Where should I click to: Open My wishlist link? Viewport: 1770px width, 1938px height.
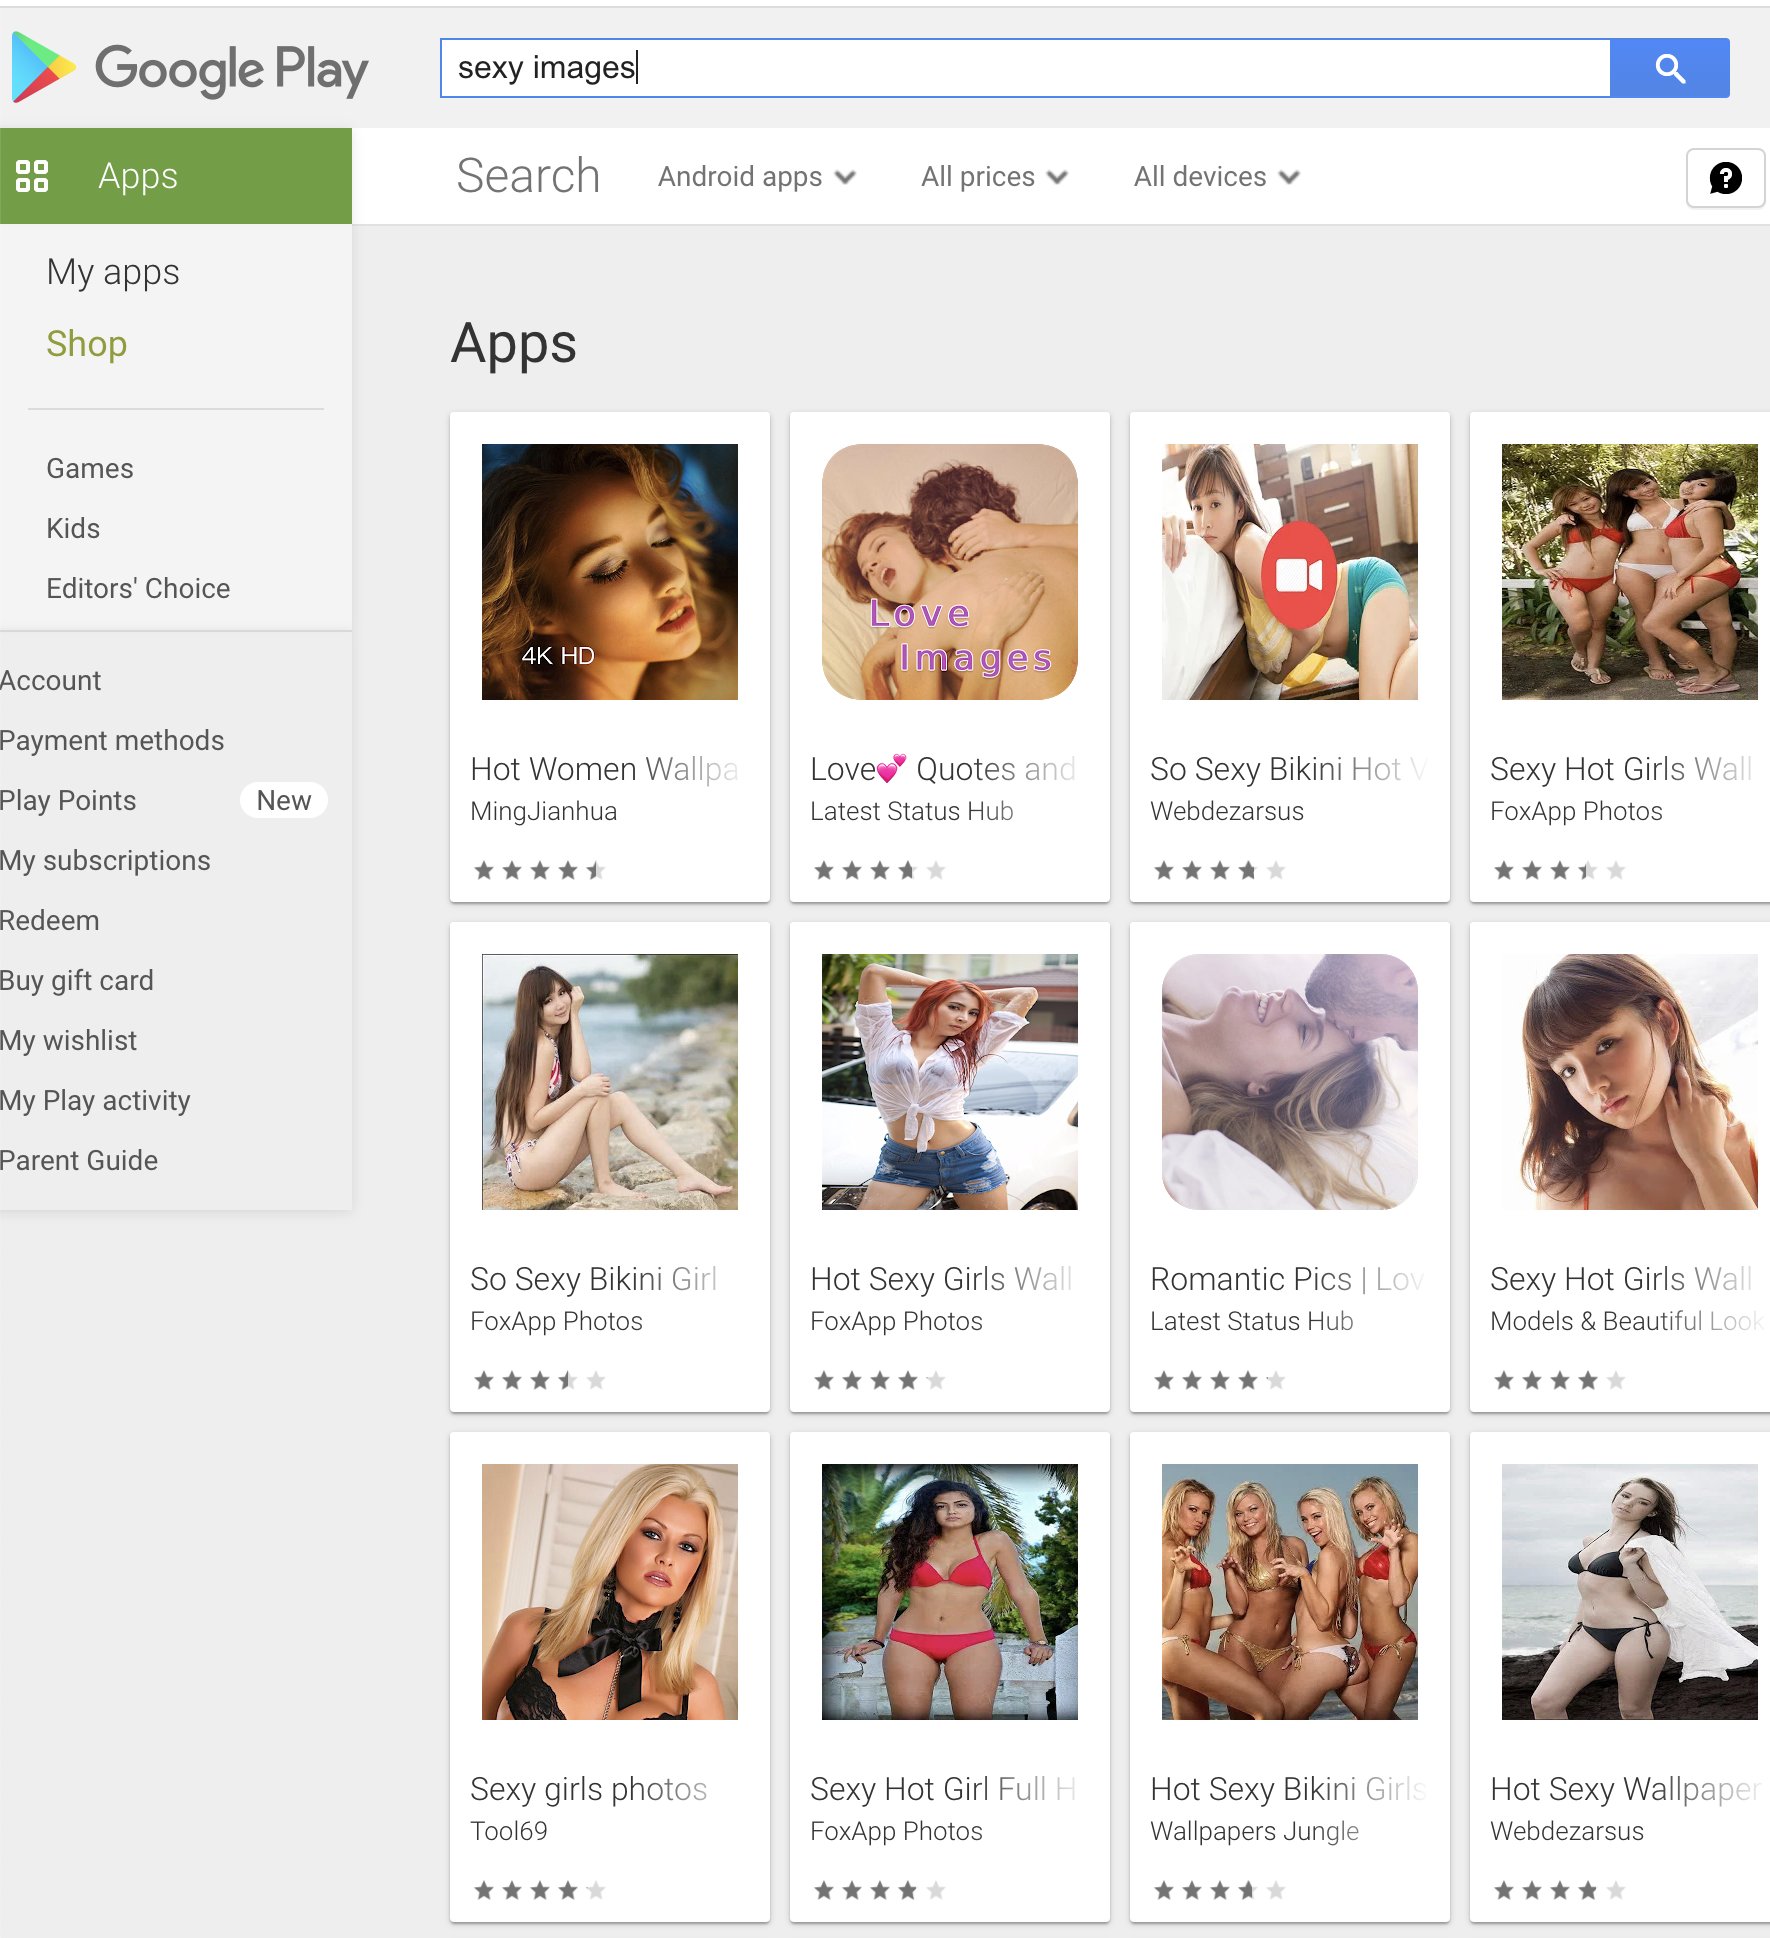tap(68, 1040)
